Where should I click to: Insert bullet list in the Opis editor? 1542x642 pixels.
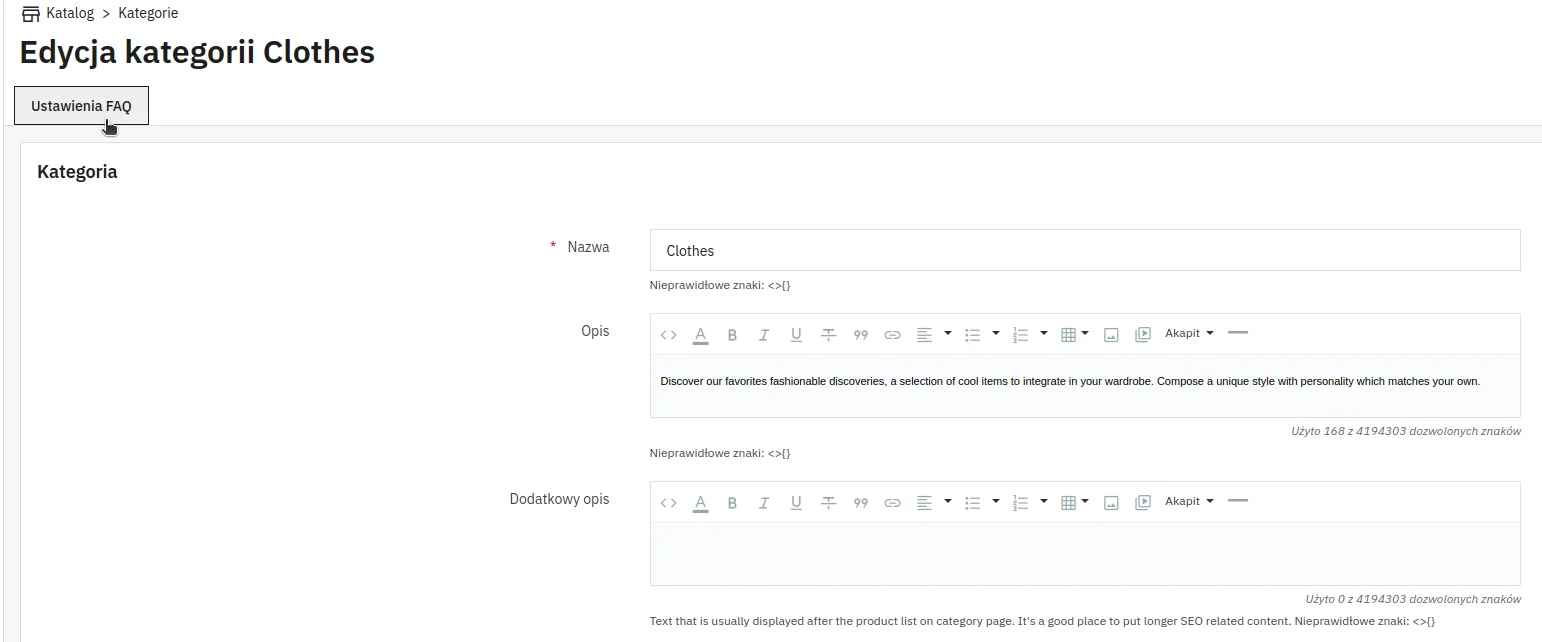972,335
